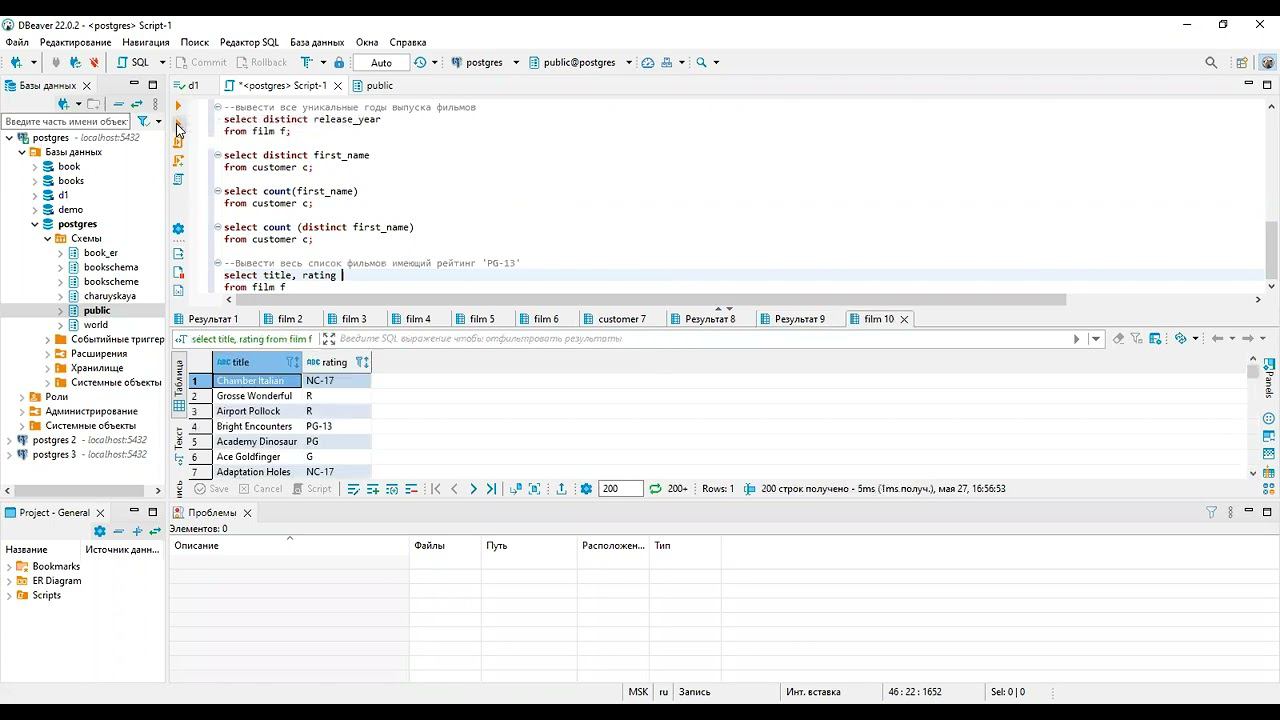Open the dashboard gauge icon in toolbar
The height and width of the screenshot is (720, 1280).
coord(648,62)
